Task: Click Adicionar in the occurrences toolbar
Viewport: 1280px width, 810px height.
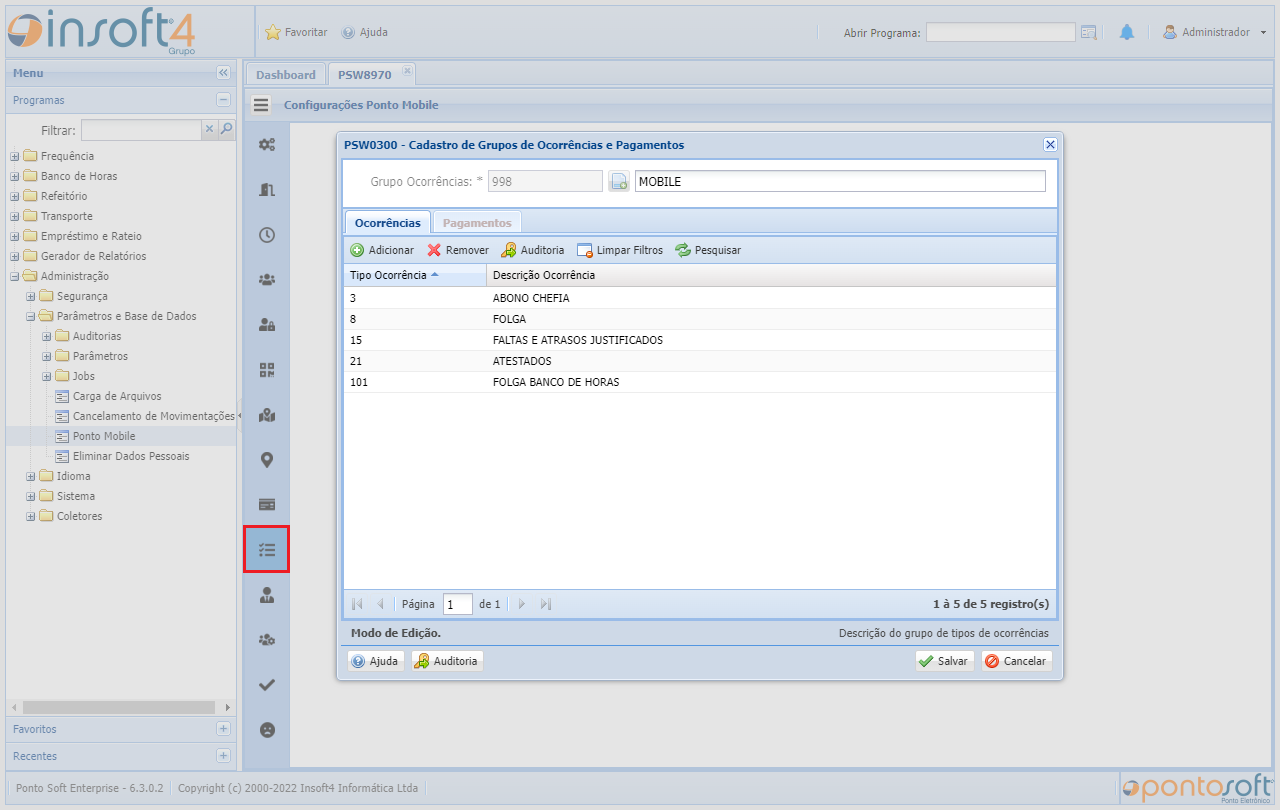Action: (382, 250)
